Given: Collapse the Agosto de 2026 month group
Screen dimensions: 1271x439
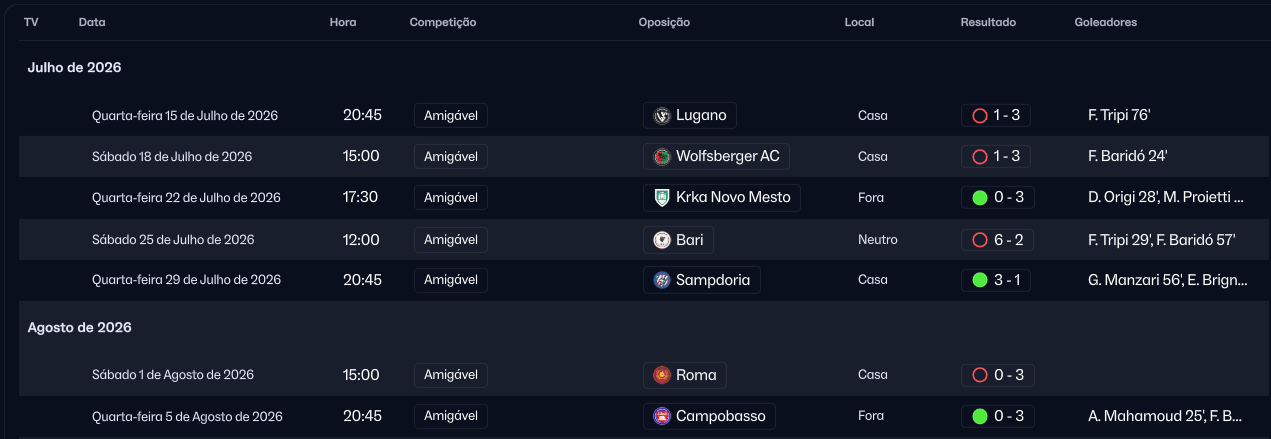Looking at the screenshot, I should click(x=79, y=327).
